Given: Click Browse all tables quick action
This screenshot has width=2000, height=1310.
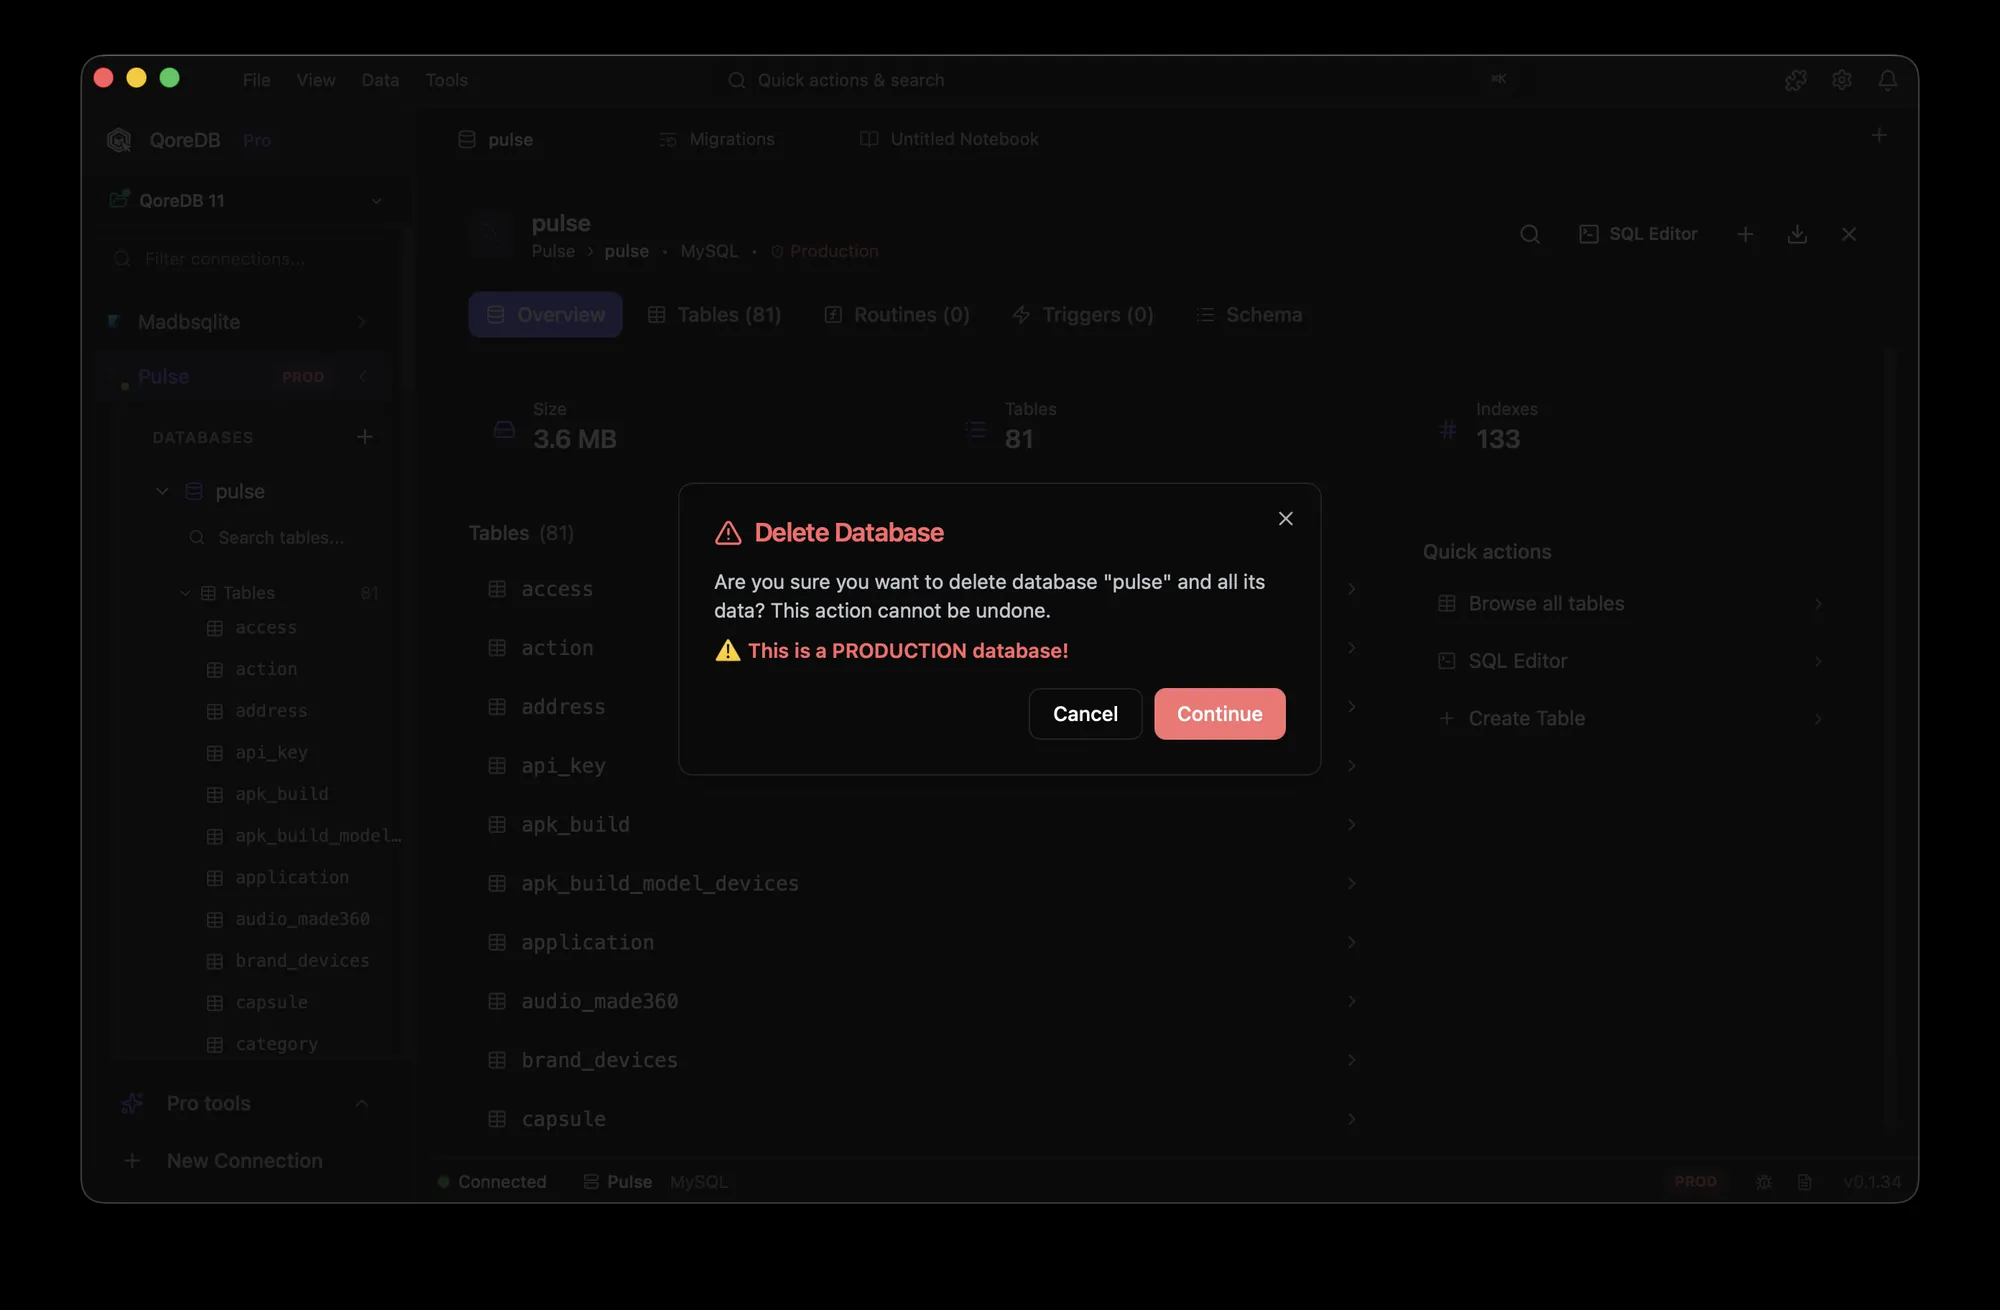Looking at the screenshot, I should pyautogui.click(x=1630, y=604).
